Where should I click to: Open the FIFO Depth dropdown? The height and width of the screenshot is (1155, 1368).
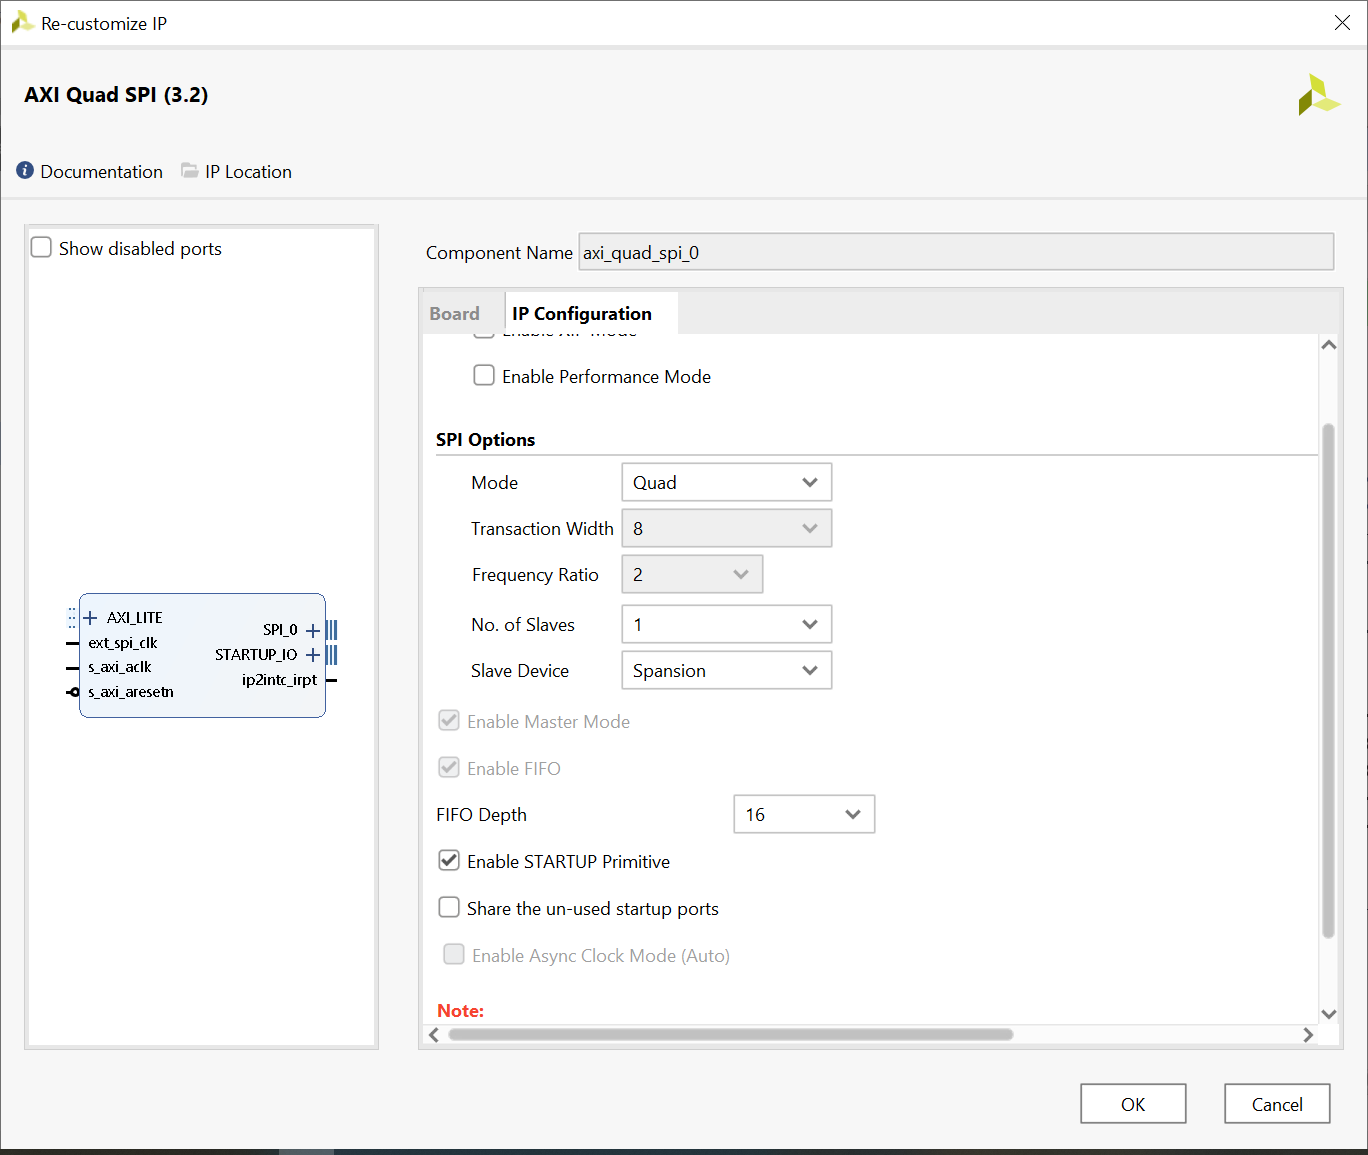tap(804, 814)
